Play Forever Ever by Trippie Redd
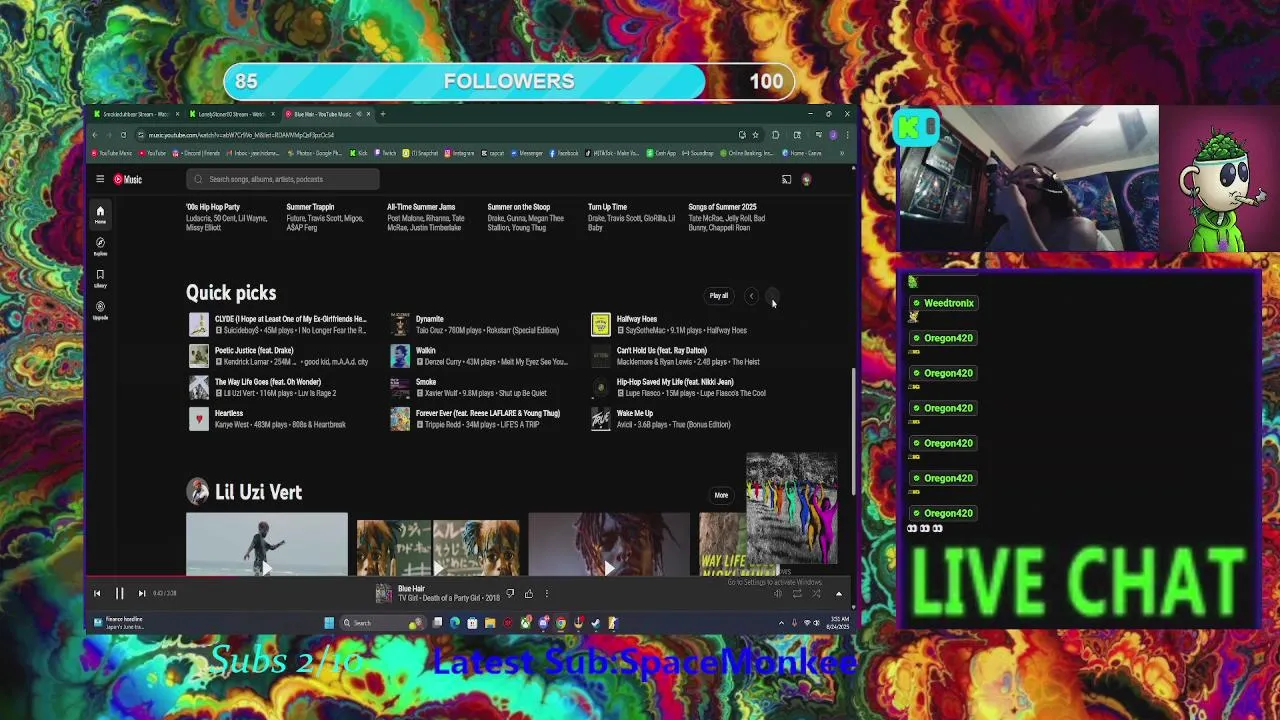Screen dimensions: 1280x720 [488, 413]
